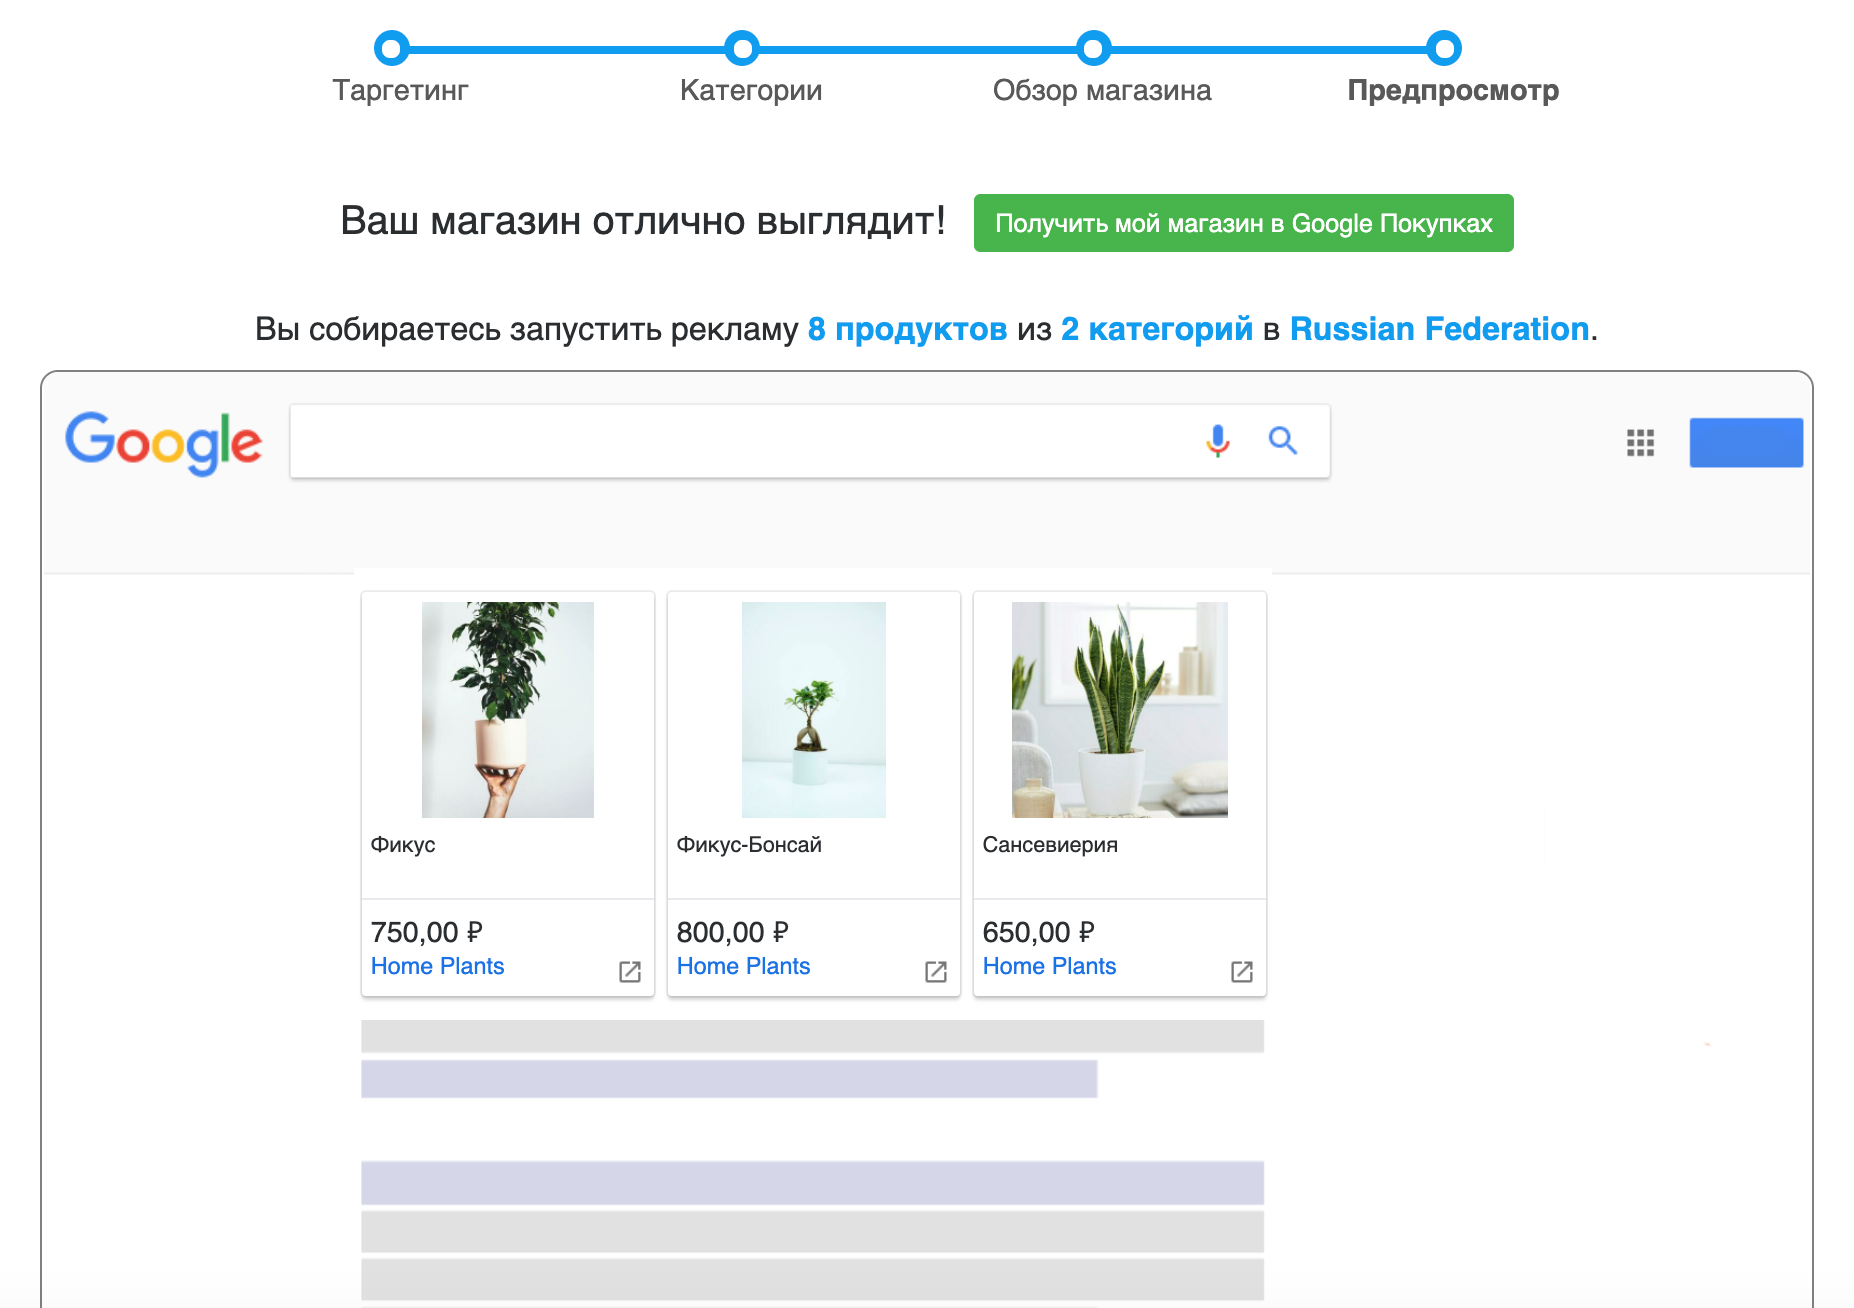Click the heading Ваш магазин отлично выглядит!
The height and width of the screenshot is (1308, 1854).
643,221
